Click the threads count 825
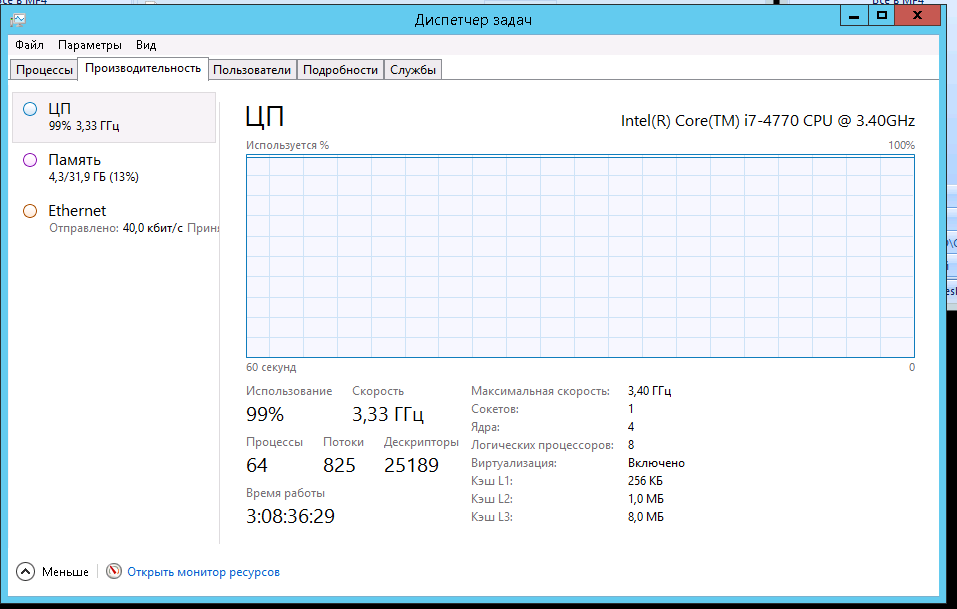 tap(339, 465)
